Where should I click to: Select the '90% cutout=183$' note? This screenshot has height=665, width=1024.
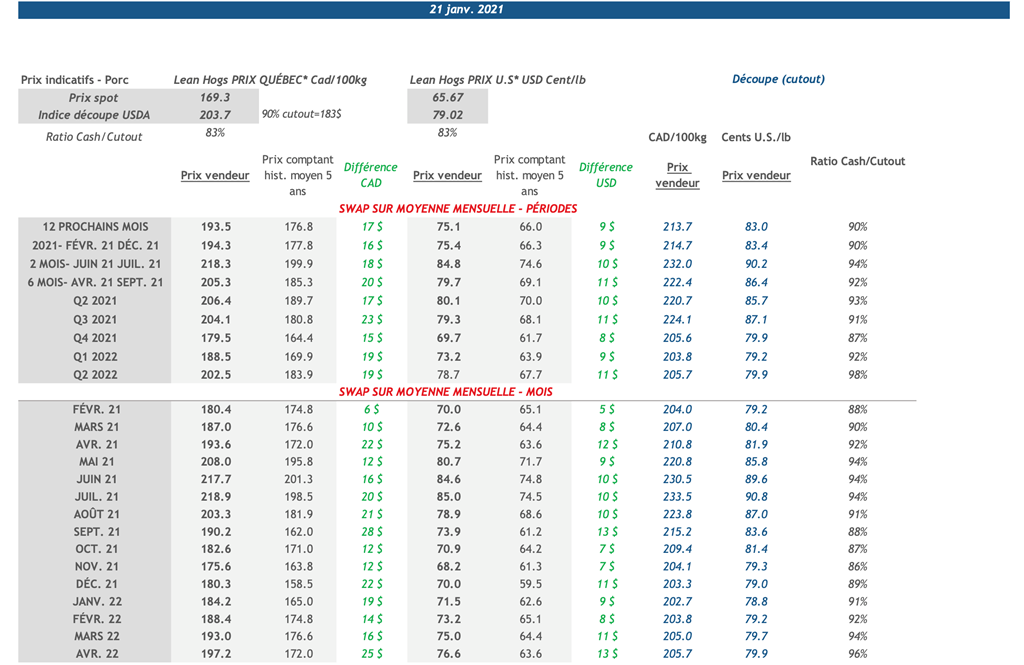300,115
